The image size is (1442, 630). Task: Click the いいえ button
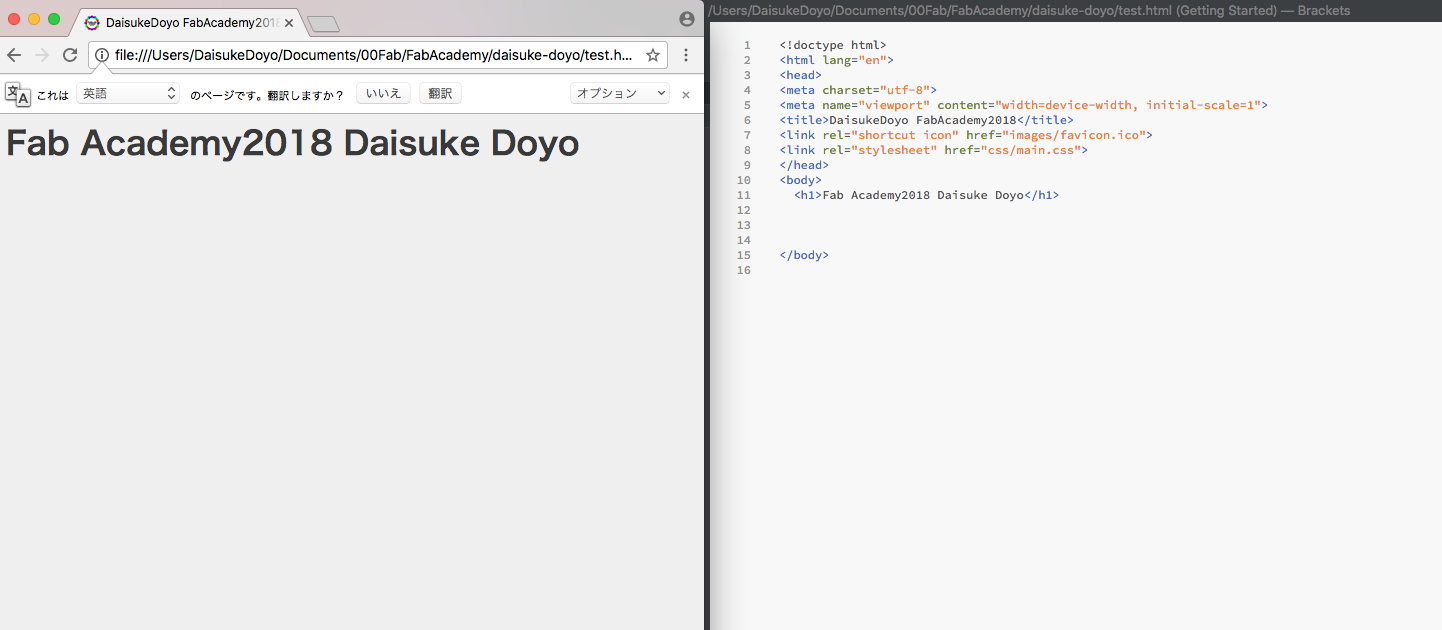point(383,94)
